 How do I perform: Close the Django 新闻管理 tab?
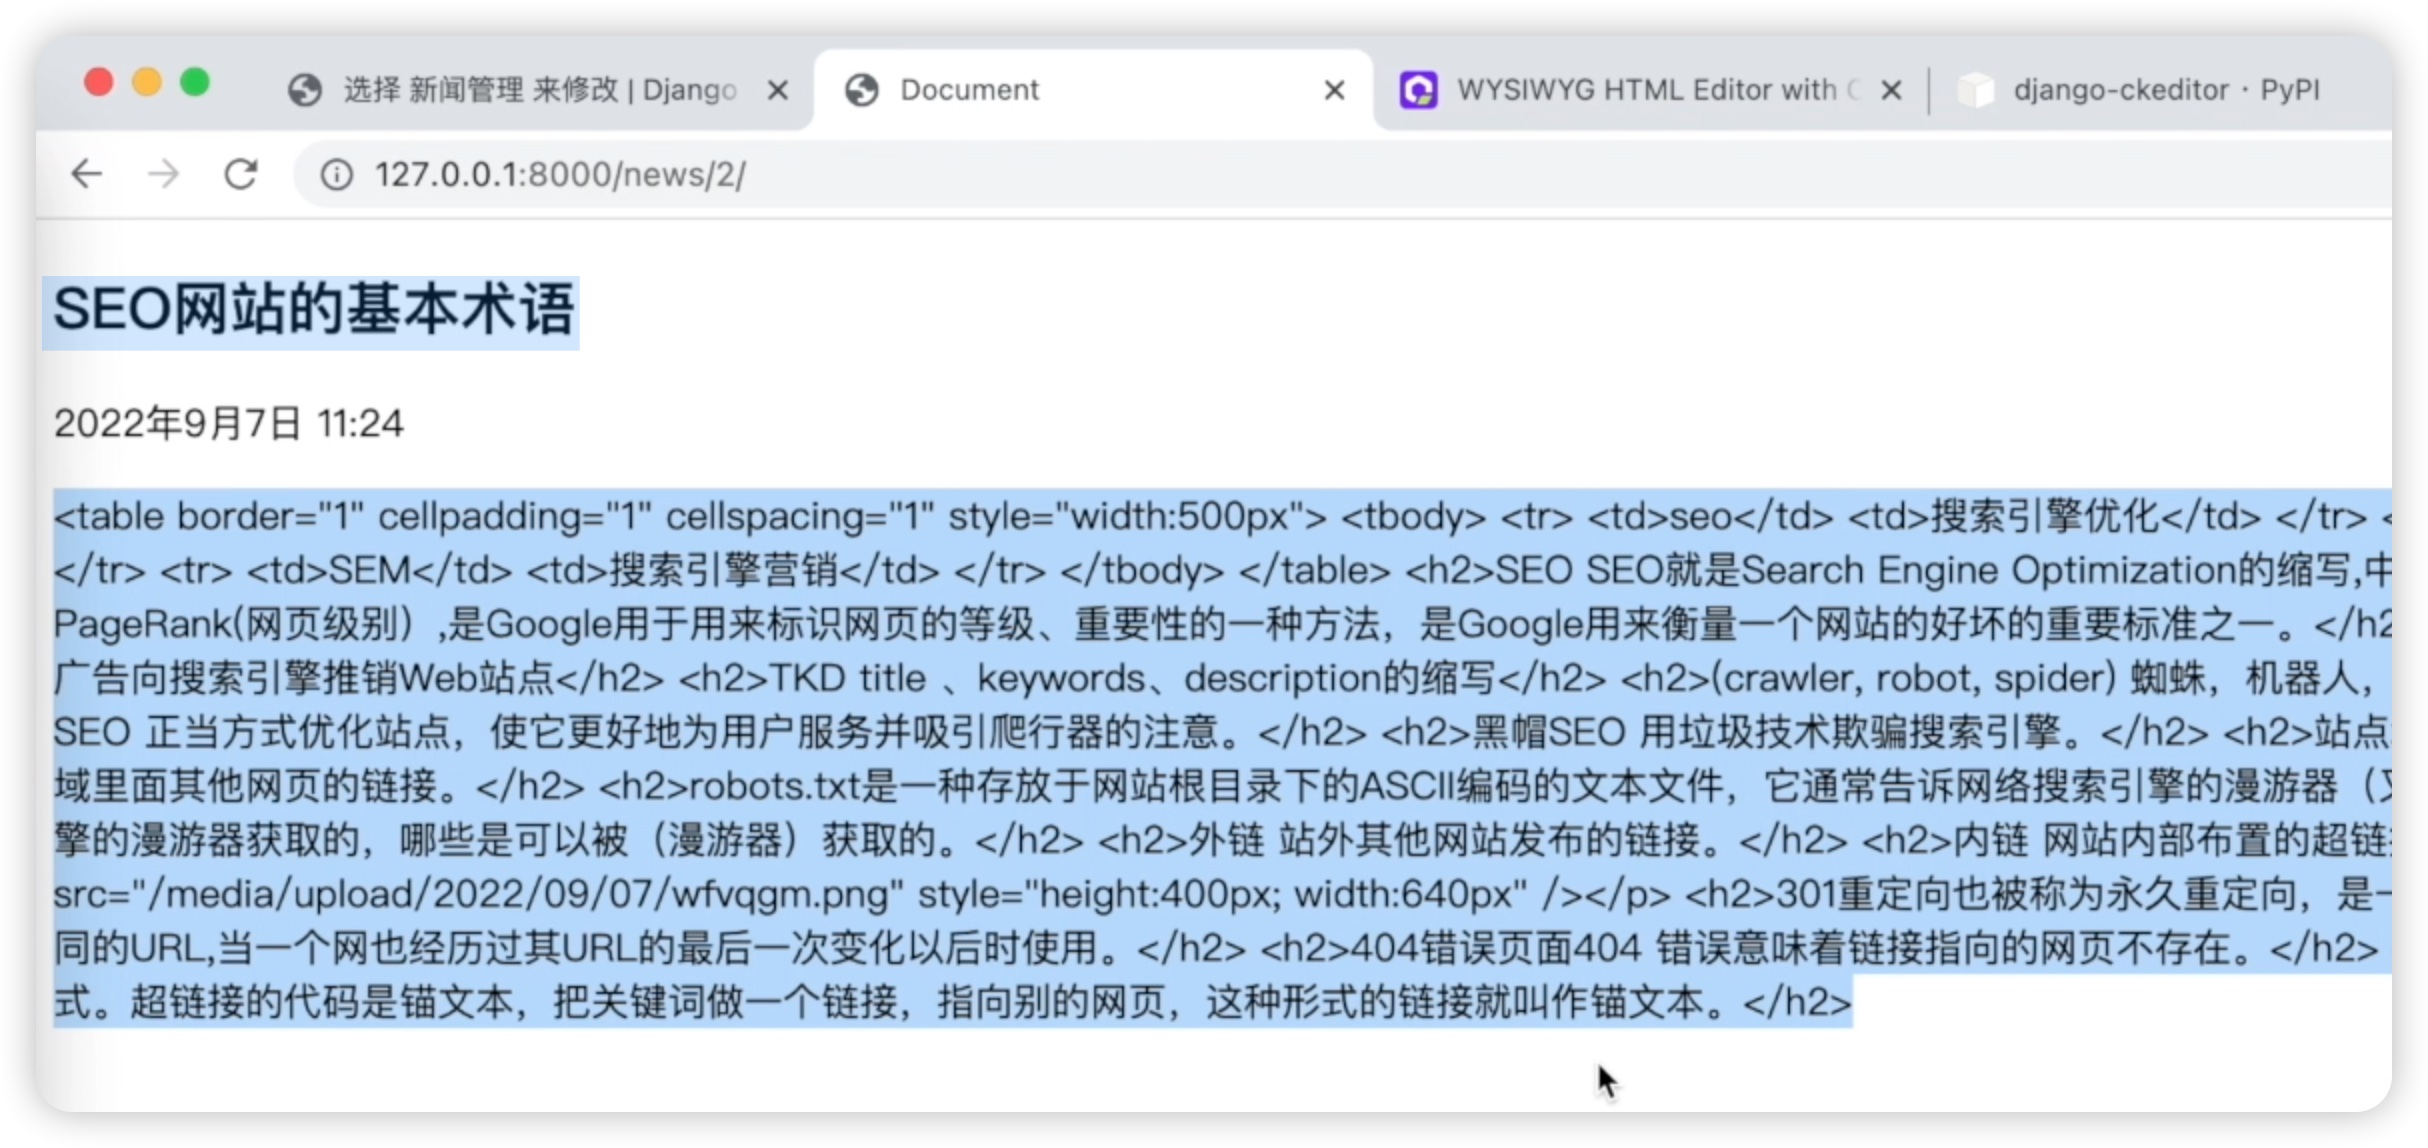[778, 91]
